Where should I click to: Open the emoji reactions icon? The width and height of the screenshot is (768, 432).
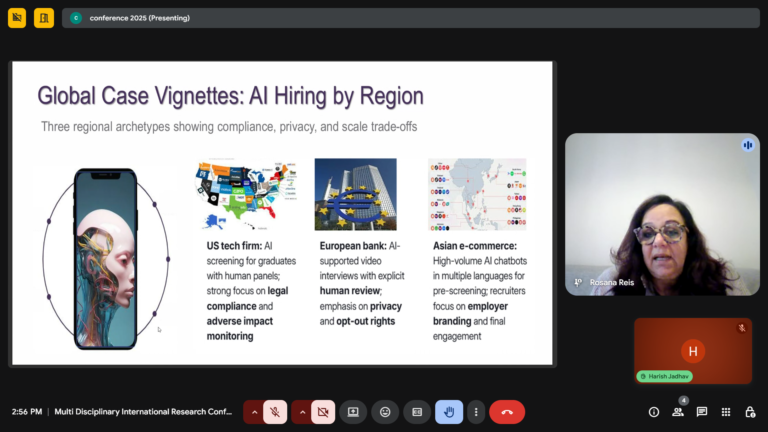385,411
